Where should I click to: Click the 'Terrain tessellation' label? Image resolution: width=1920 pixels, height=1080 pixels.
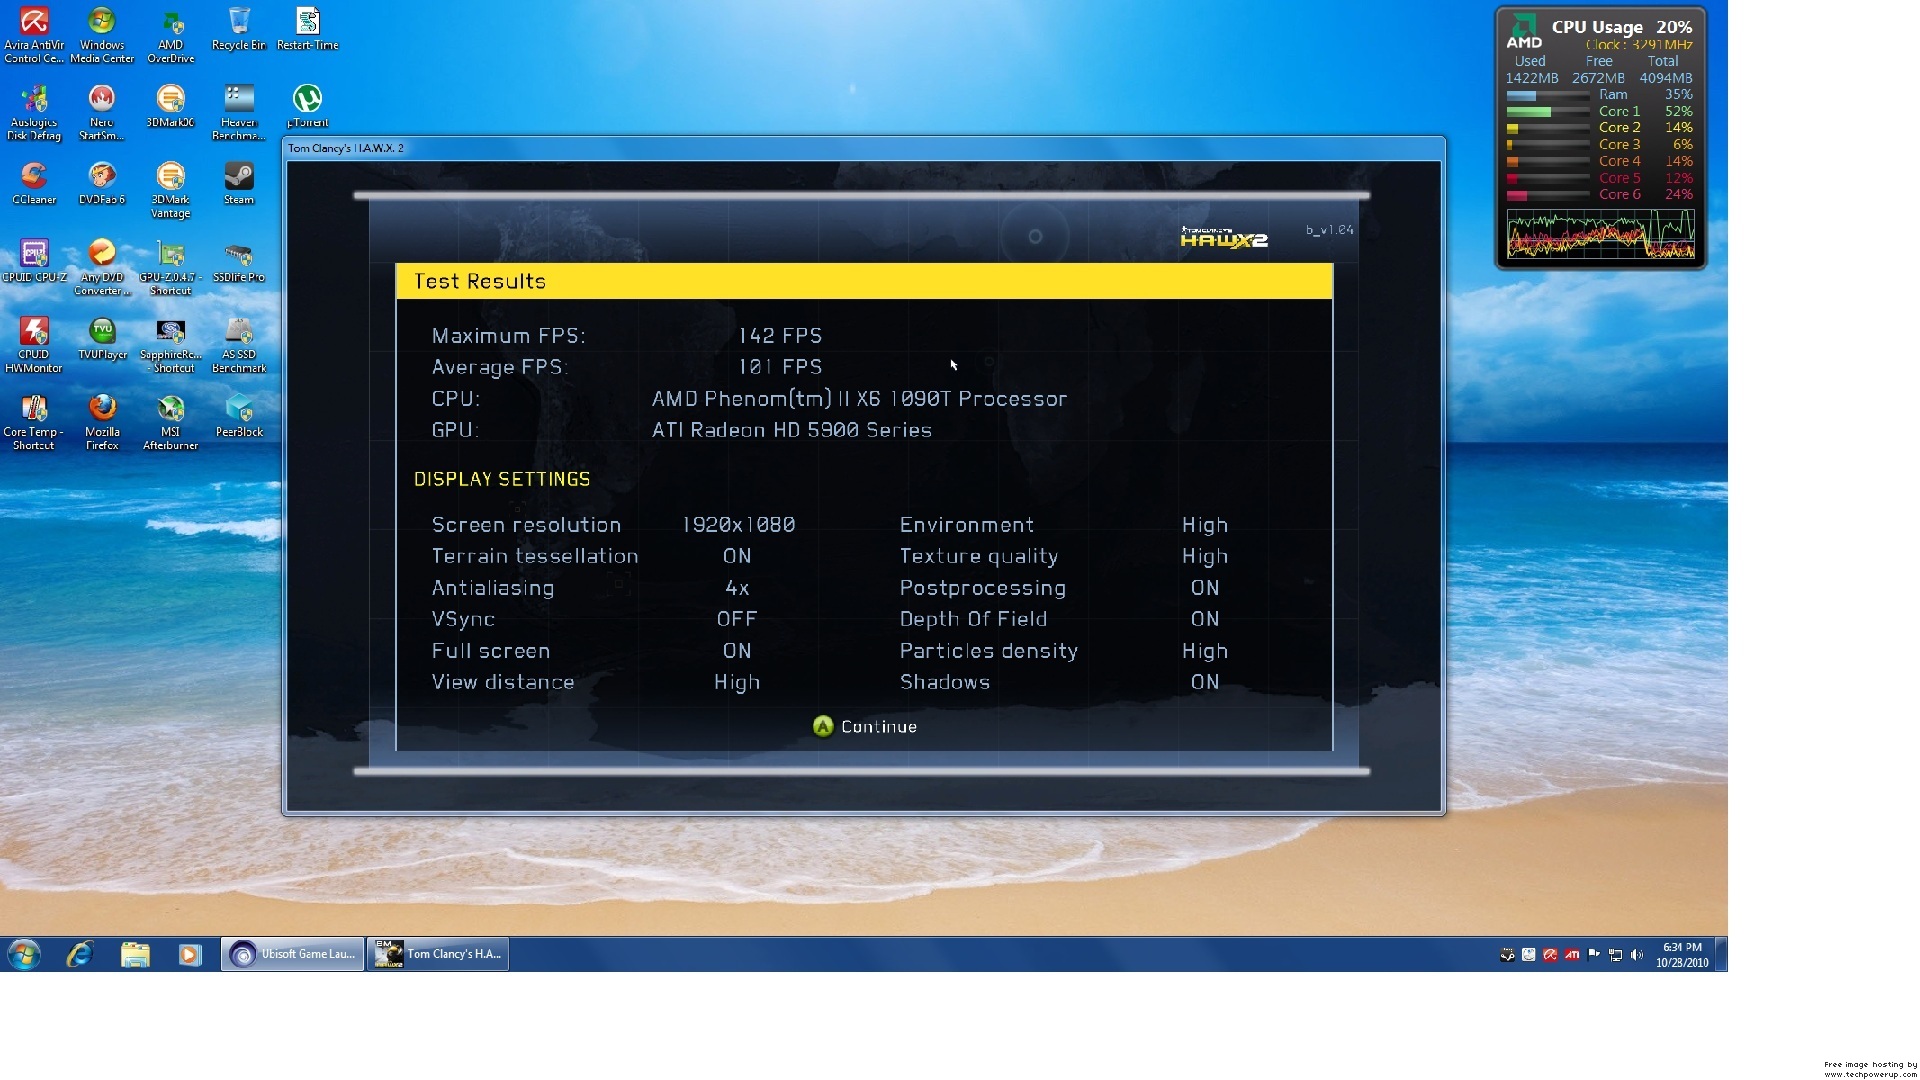535,556
